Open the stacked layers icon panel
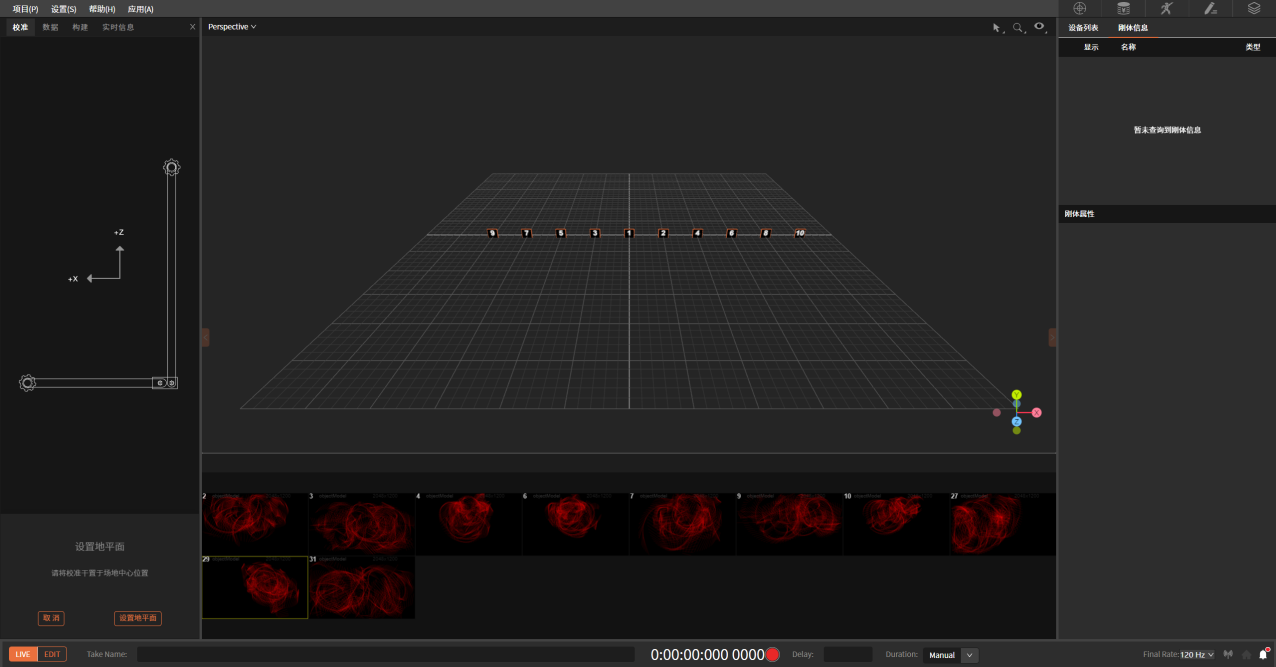 tap(1254, 8)
